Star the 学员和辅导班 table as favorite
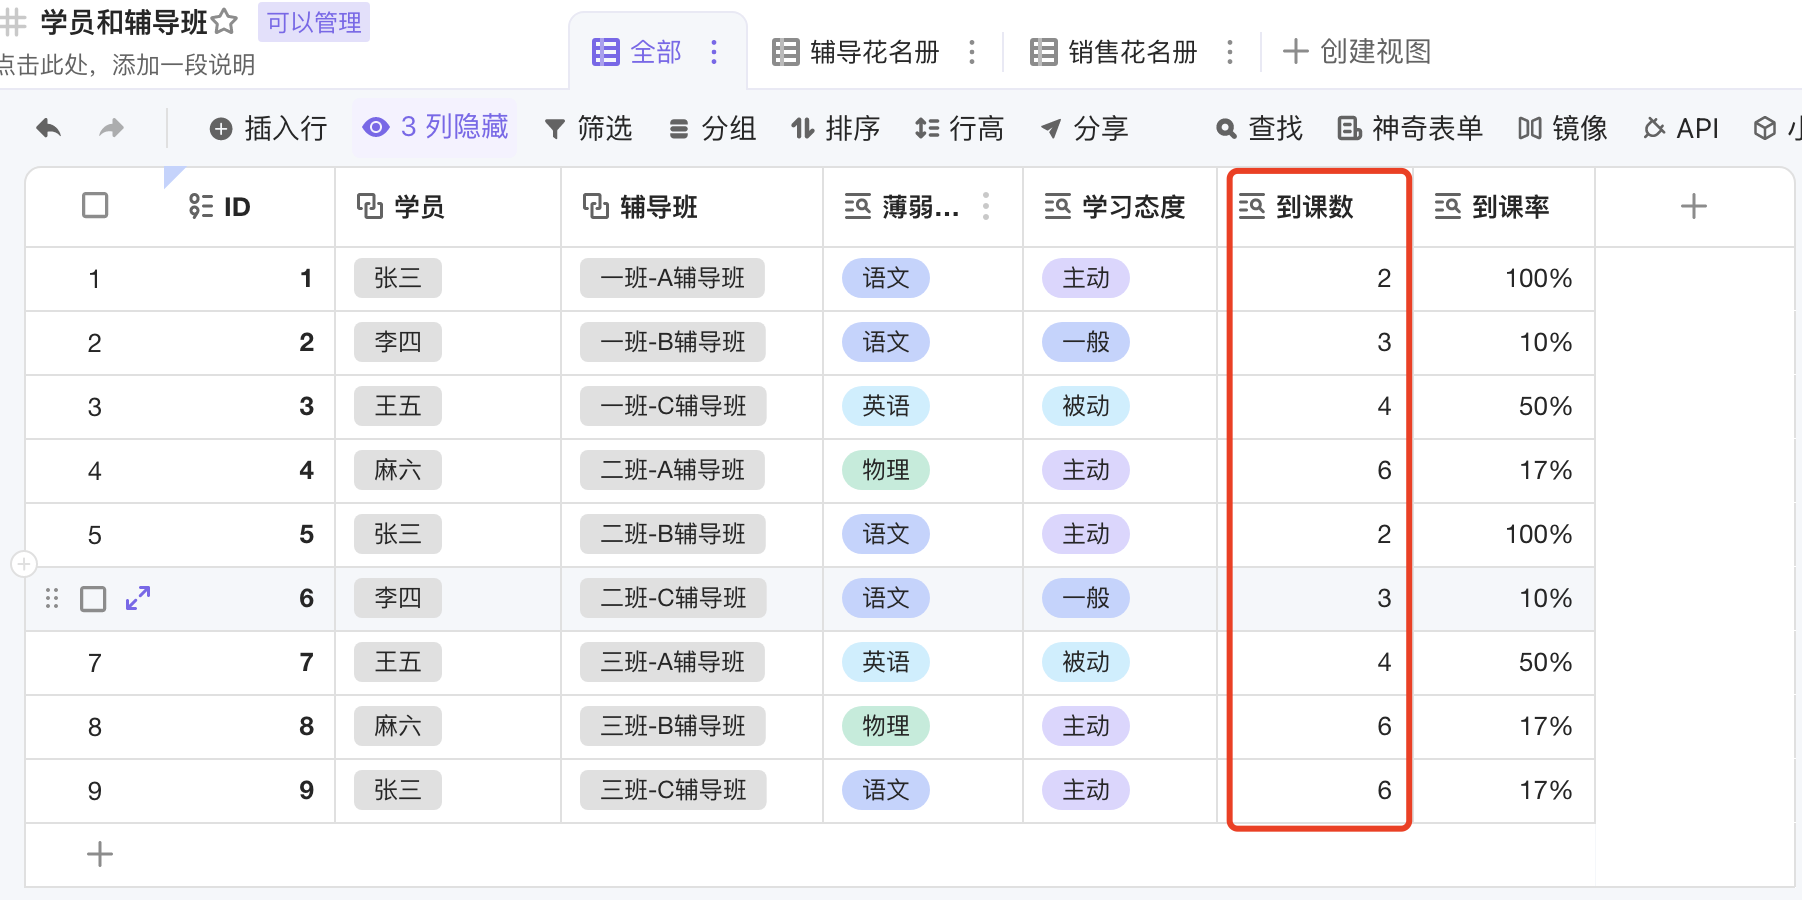The height and width of the screenshot is (900, 1802). point(224,21)
